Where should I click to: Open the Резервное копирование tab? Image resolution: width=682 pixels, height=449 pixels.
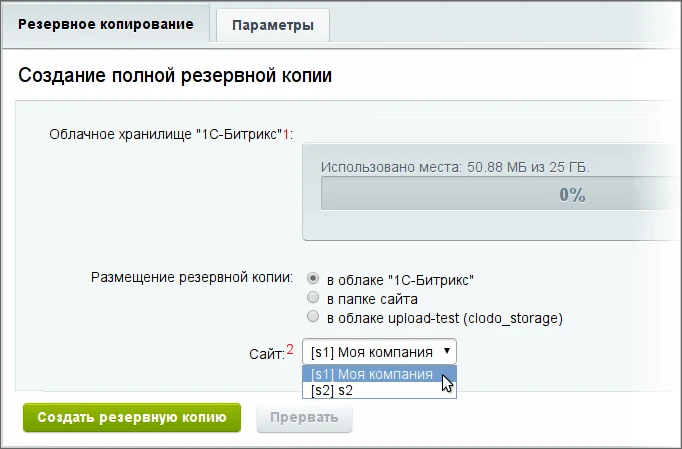tap(106, 24)
